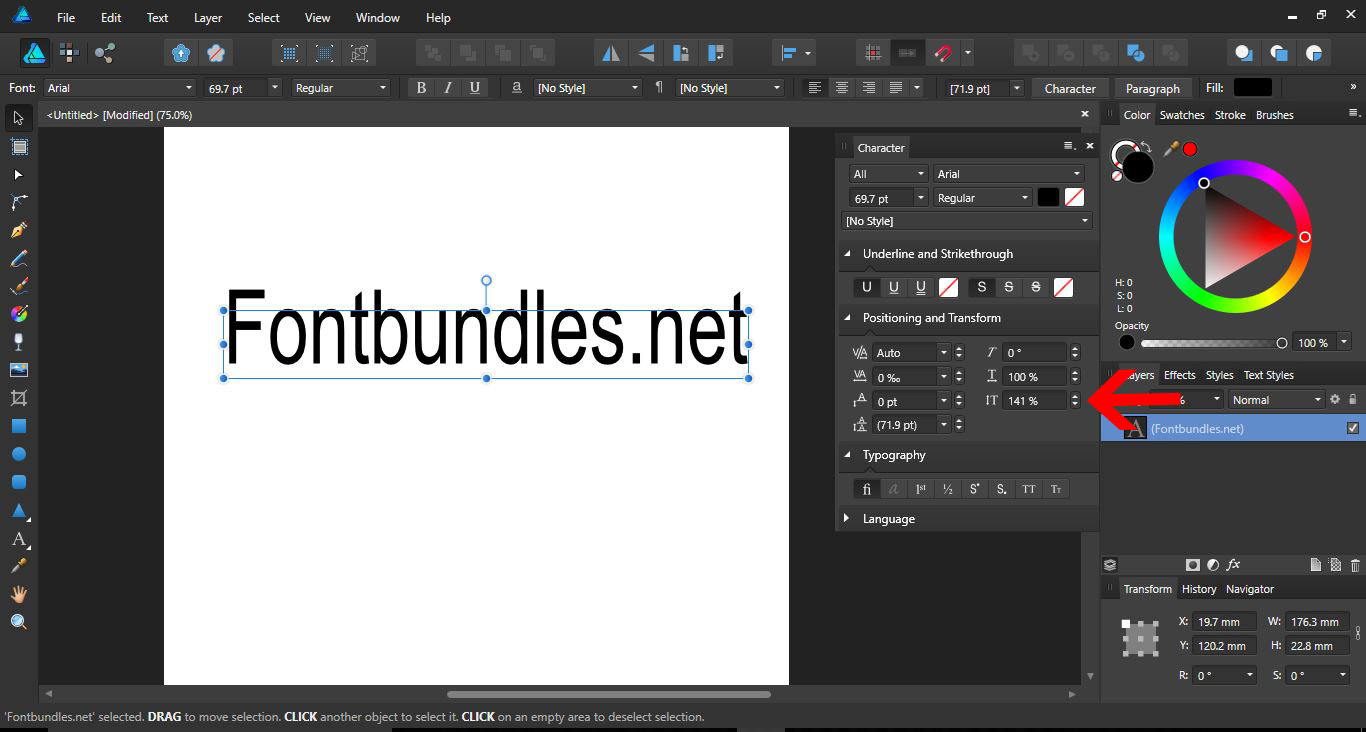
Task: Open the Text menu
Action: coord(157,17)
